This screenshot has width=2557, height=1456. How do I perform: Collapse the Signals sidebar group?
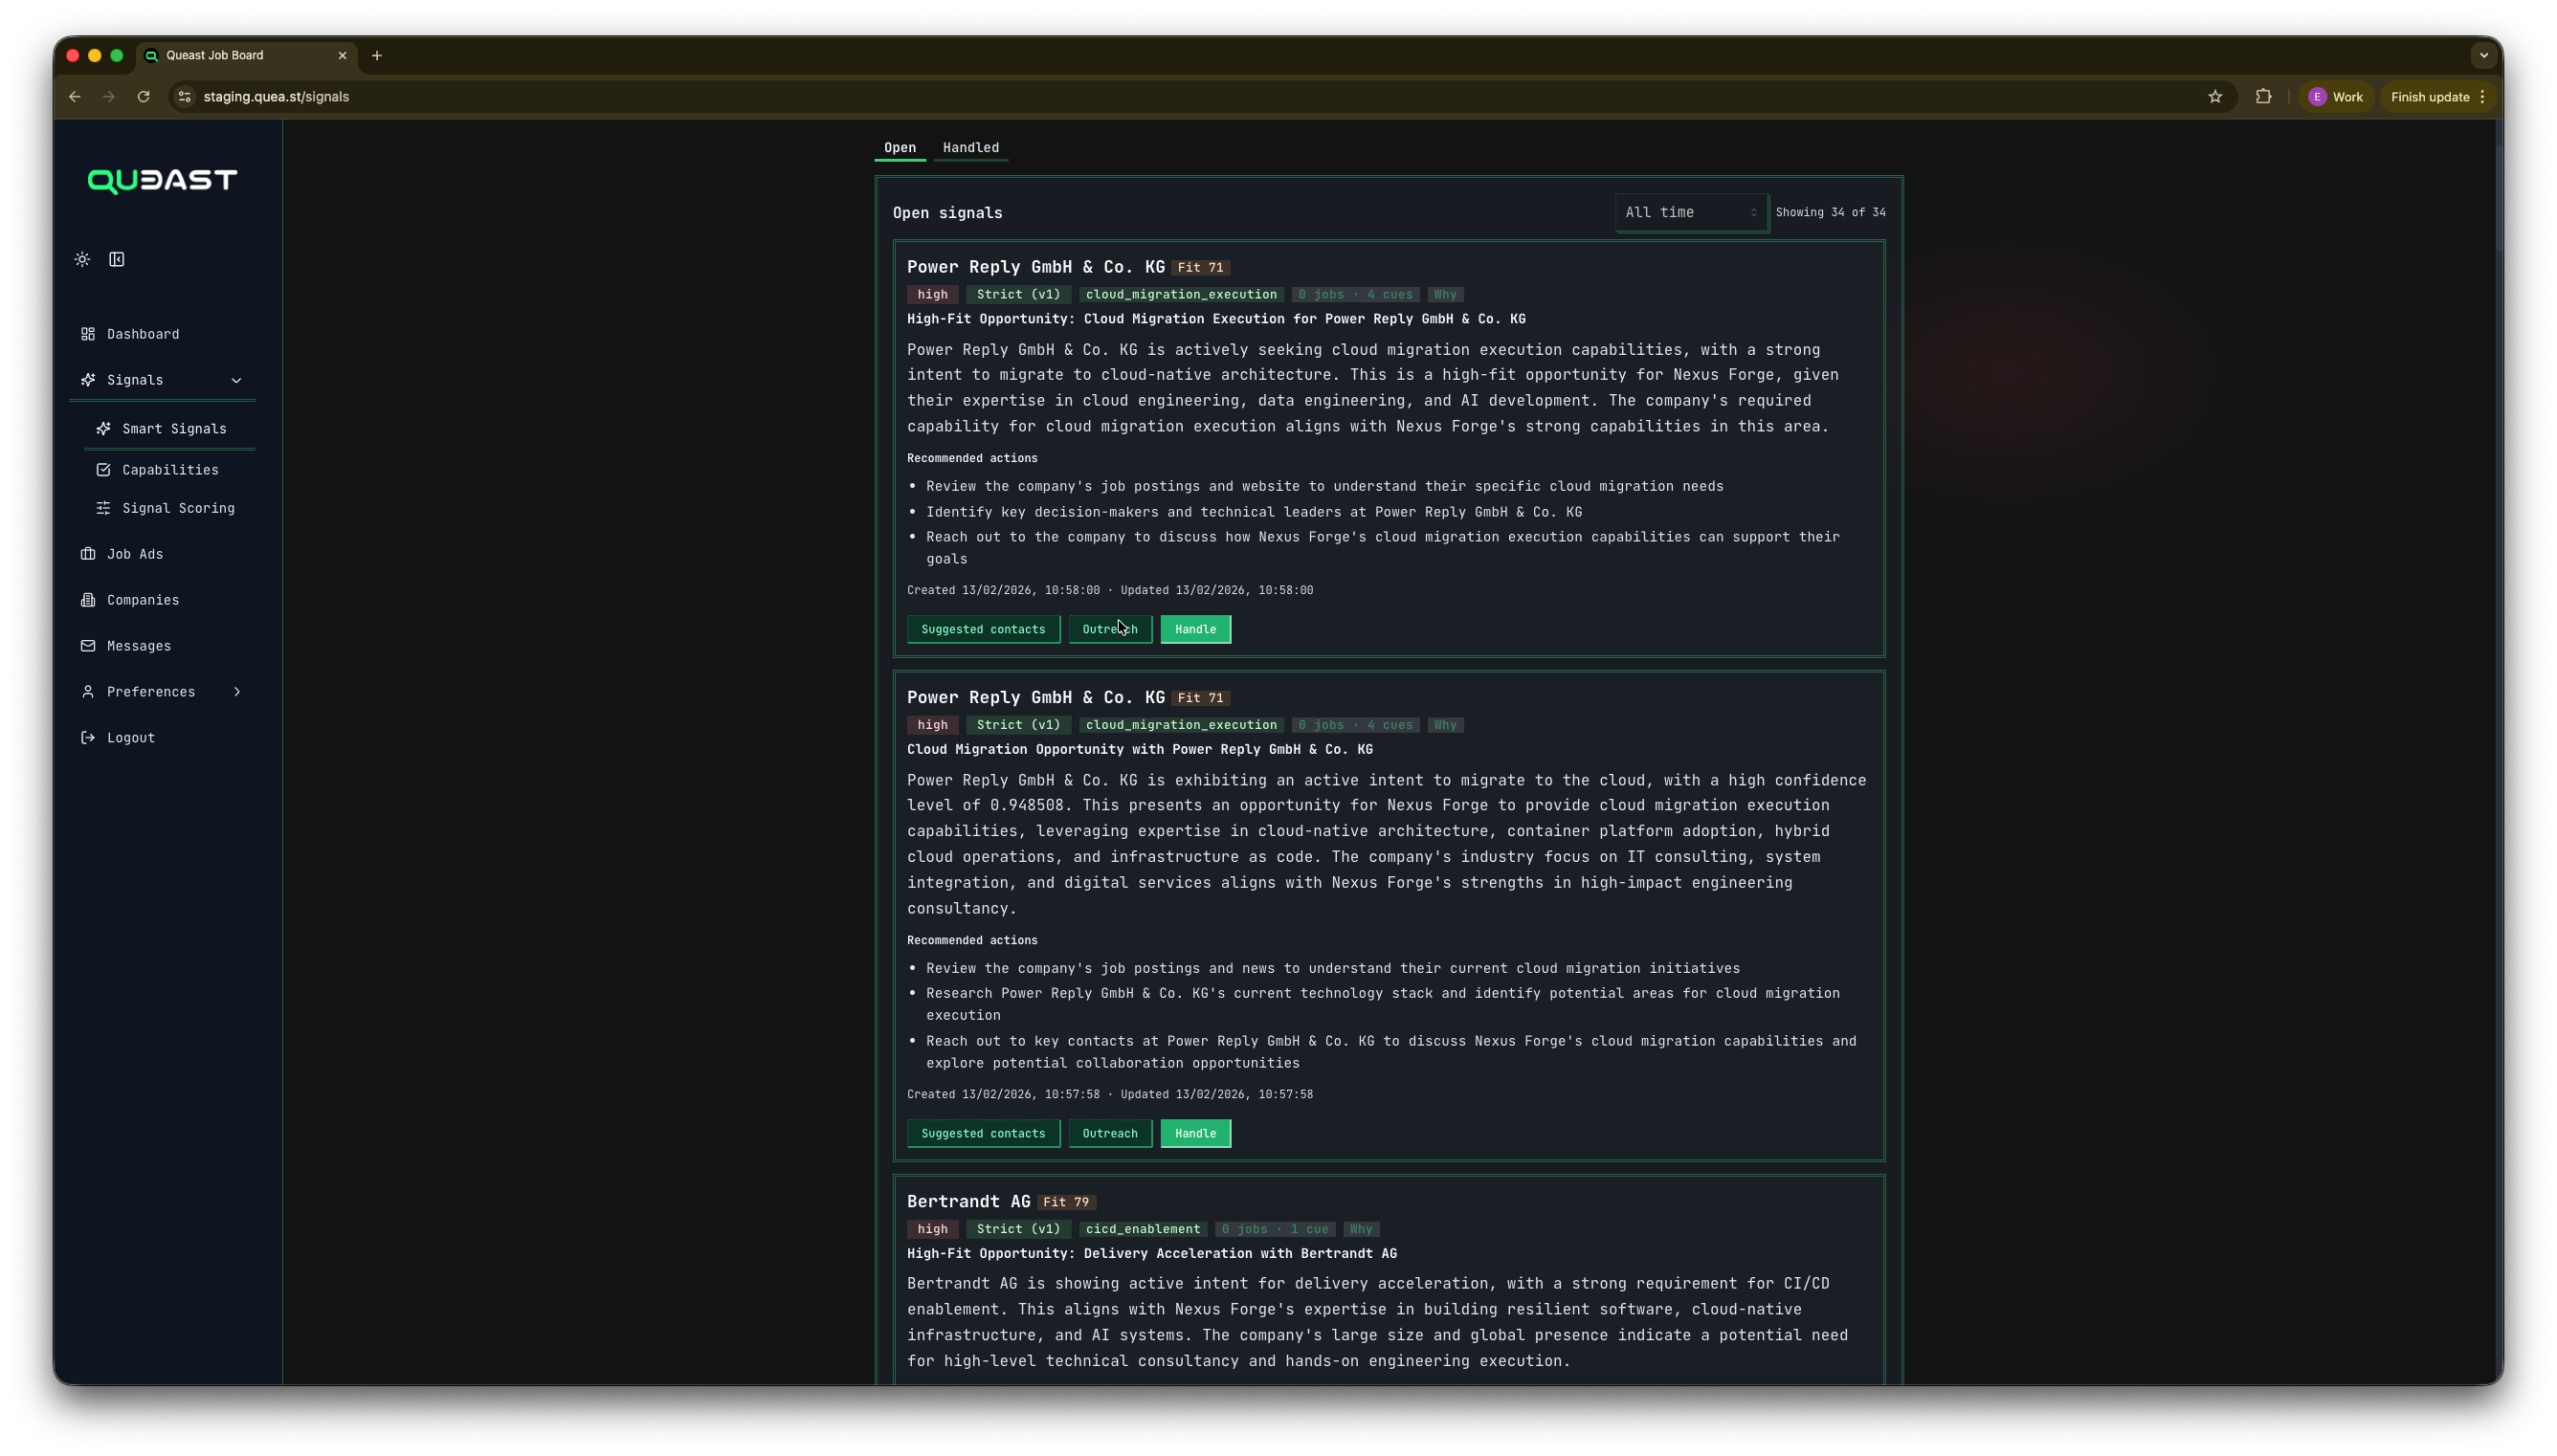coord(237,380)
